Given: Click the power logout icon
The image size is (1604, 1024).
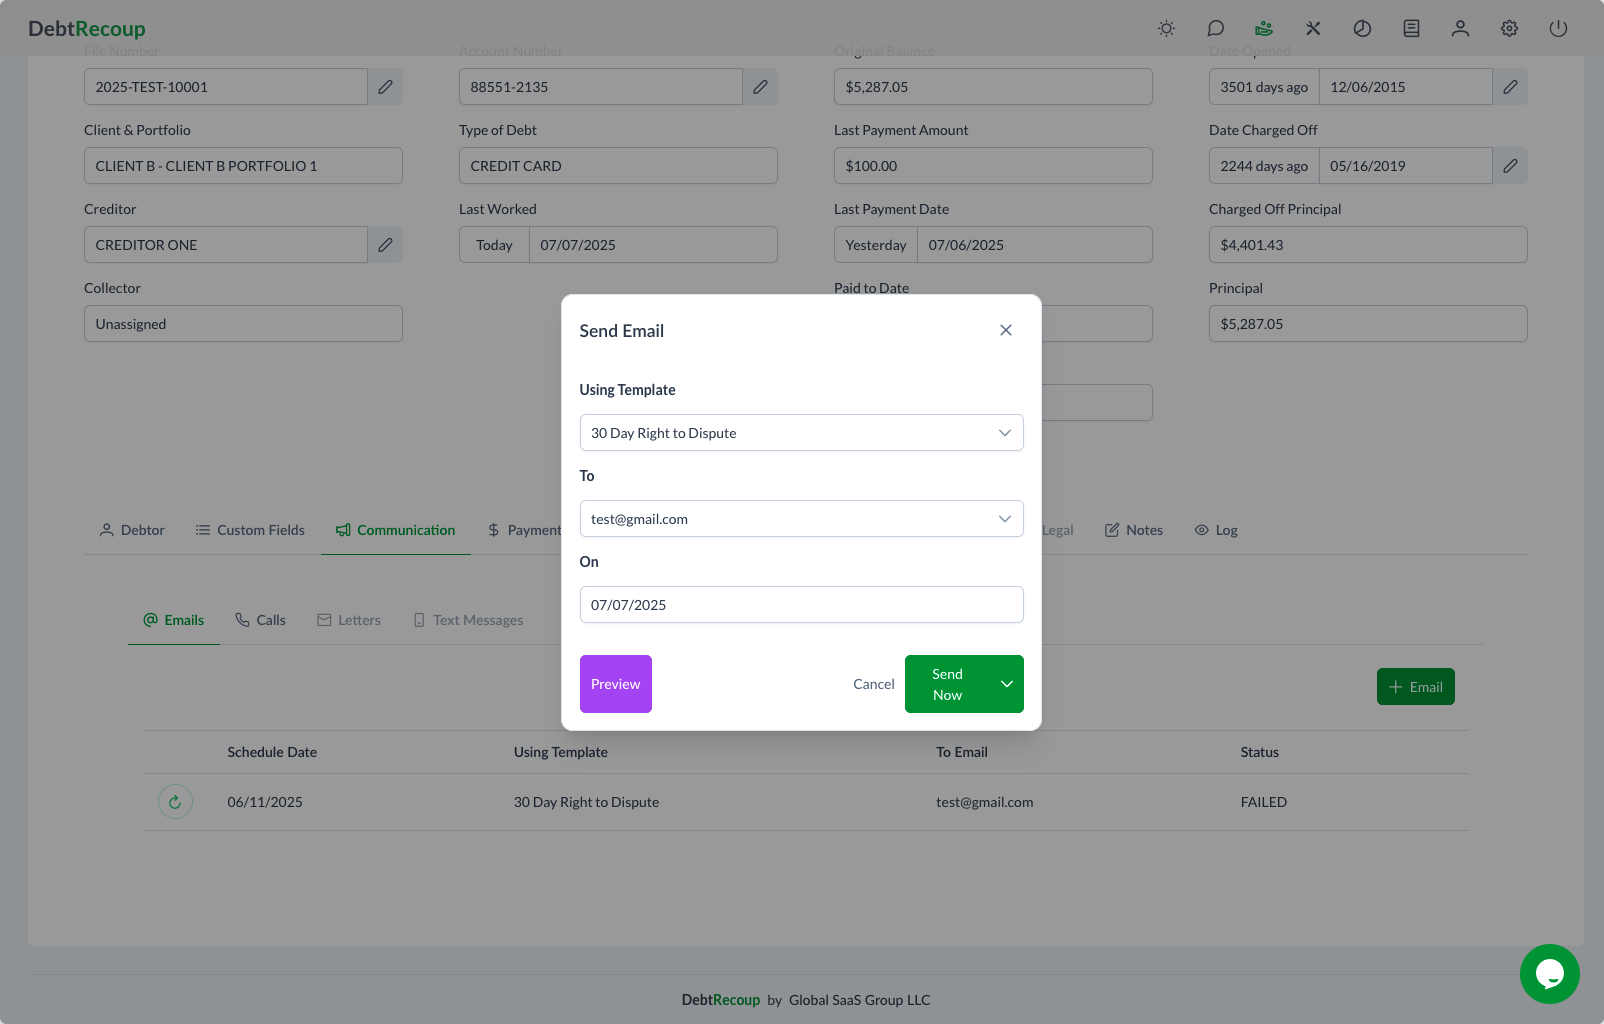Looking at the screenshot, I should tap(1558, 29).
